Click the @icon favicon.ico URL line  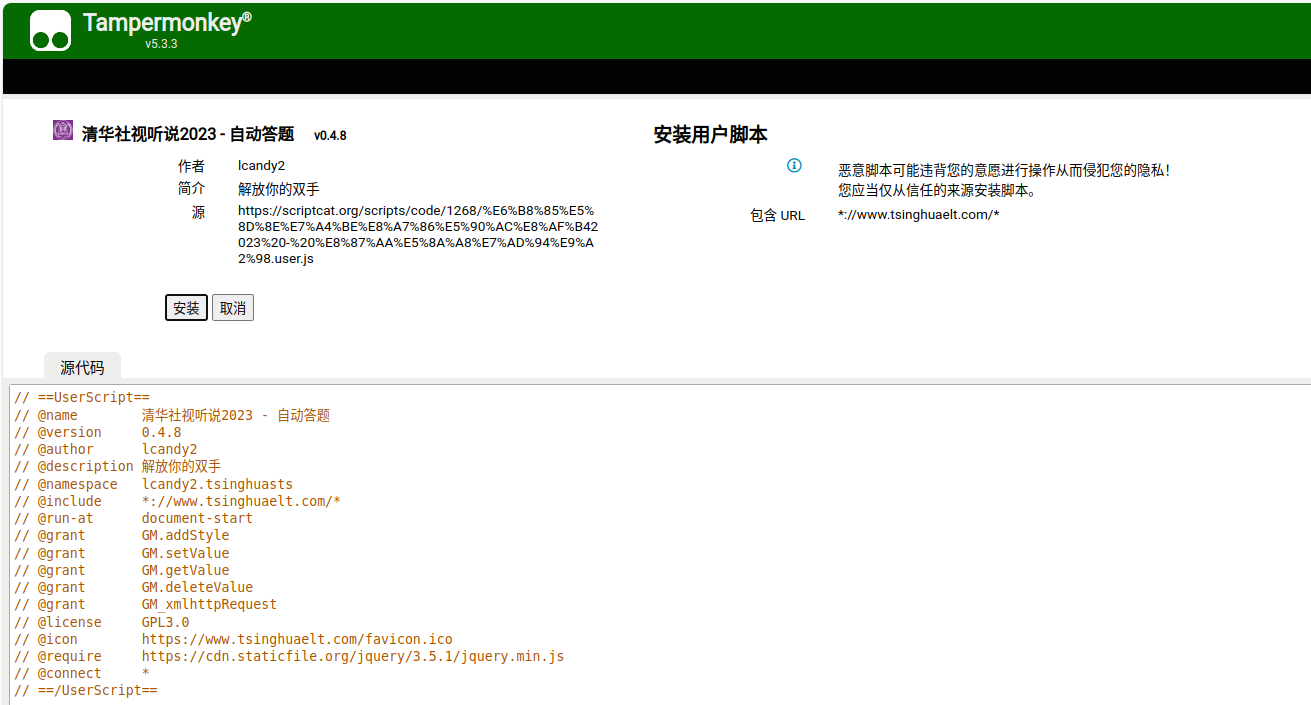(234, 639)
